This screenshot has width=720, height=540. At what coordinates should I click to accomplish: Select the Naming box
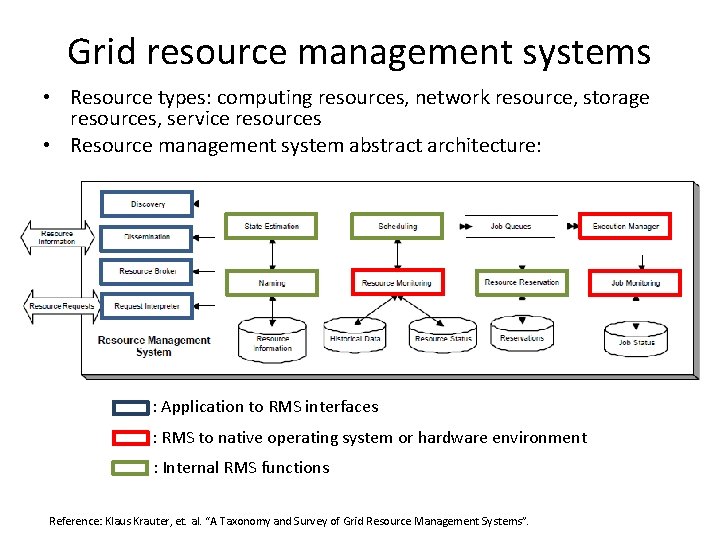click(272, 283)
